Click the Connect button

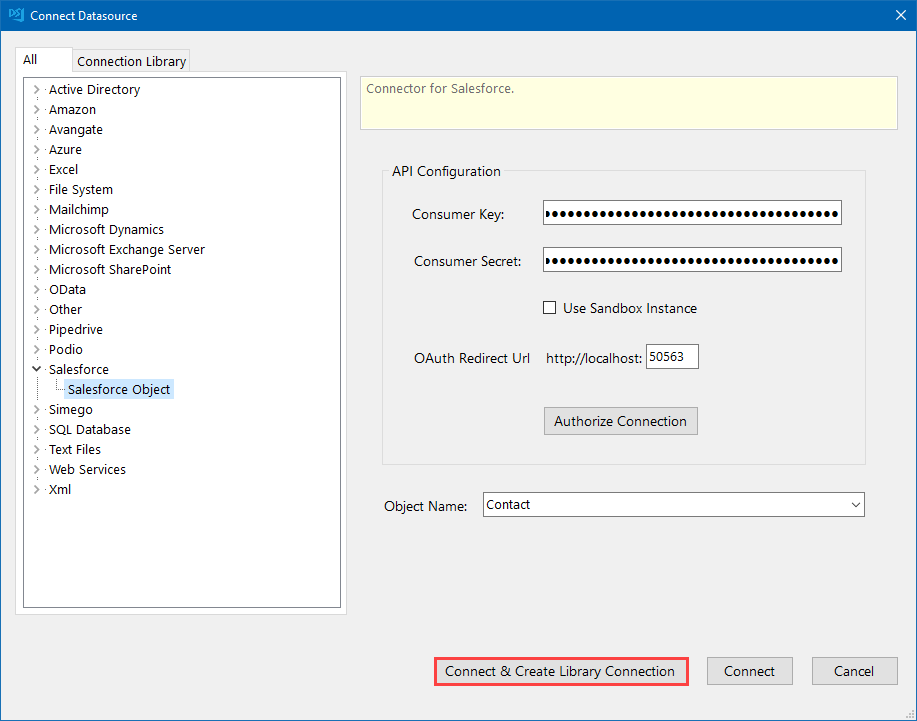tap(749, 671)
